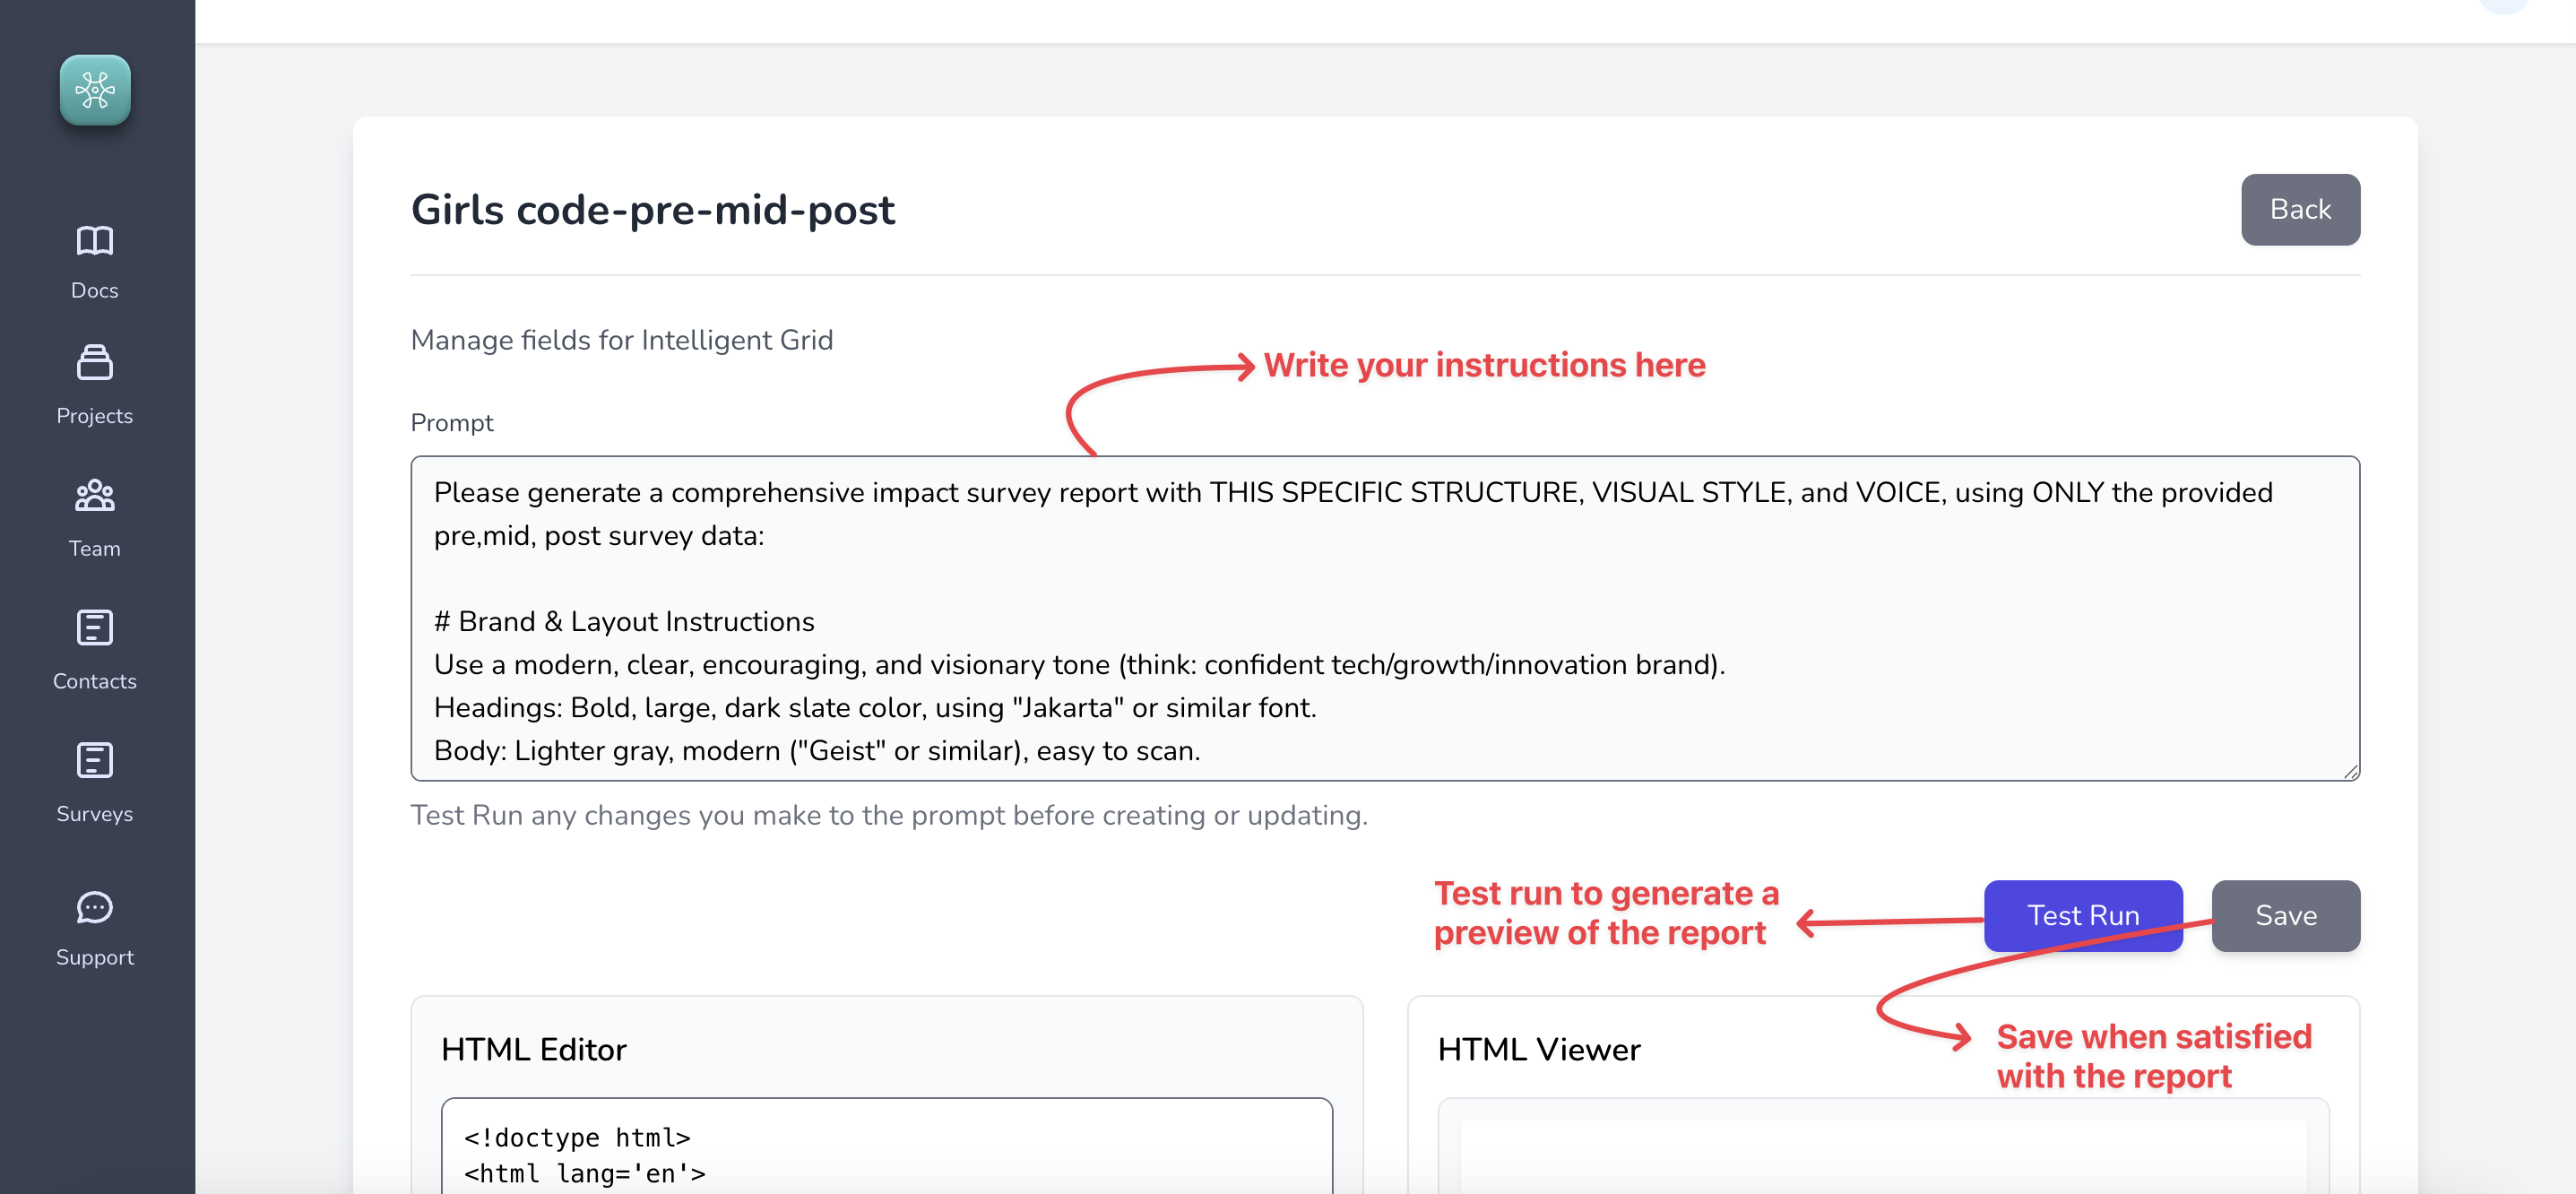Open the Docs book icon
Screen dimensions: 2576x1194
click(x=95, y=240)
